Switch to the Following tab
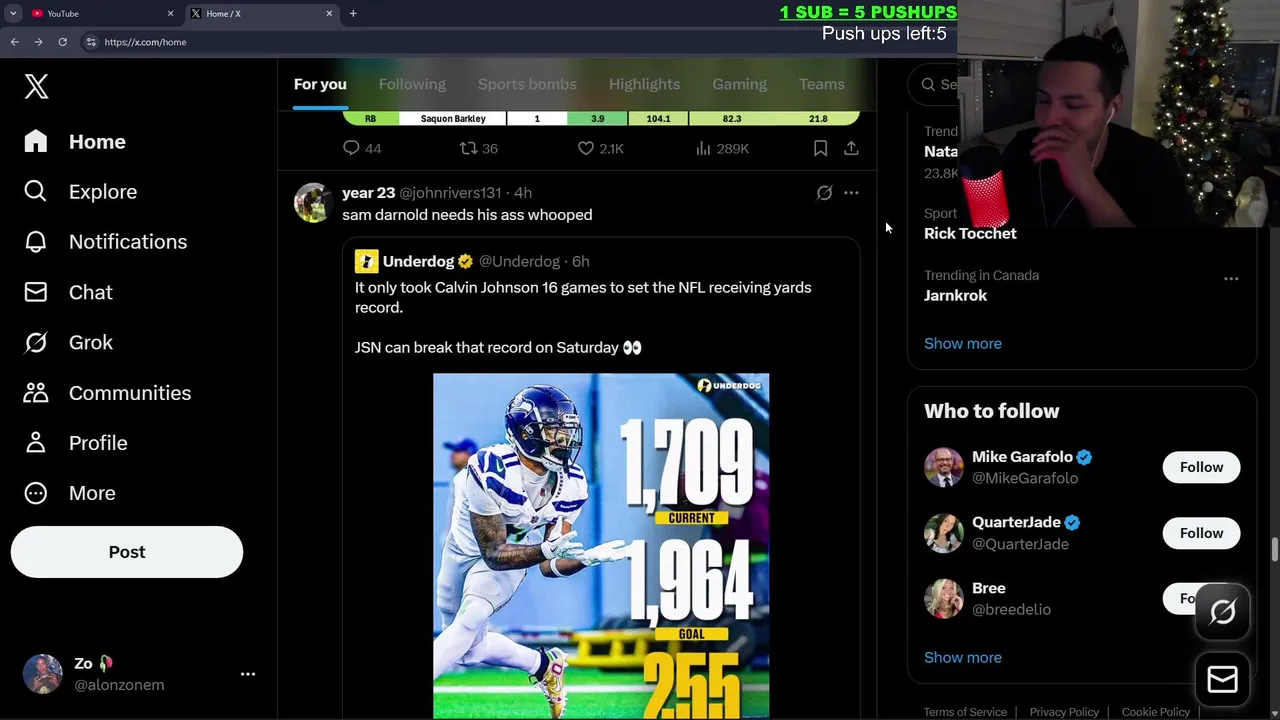This screenshot has width=1280, height=720. coord(412,84)
